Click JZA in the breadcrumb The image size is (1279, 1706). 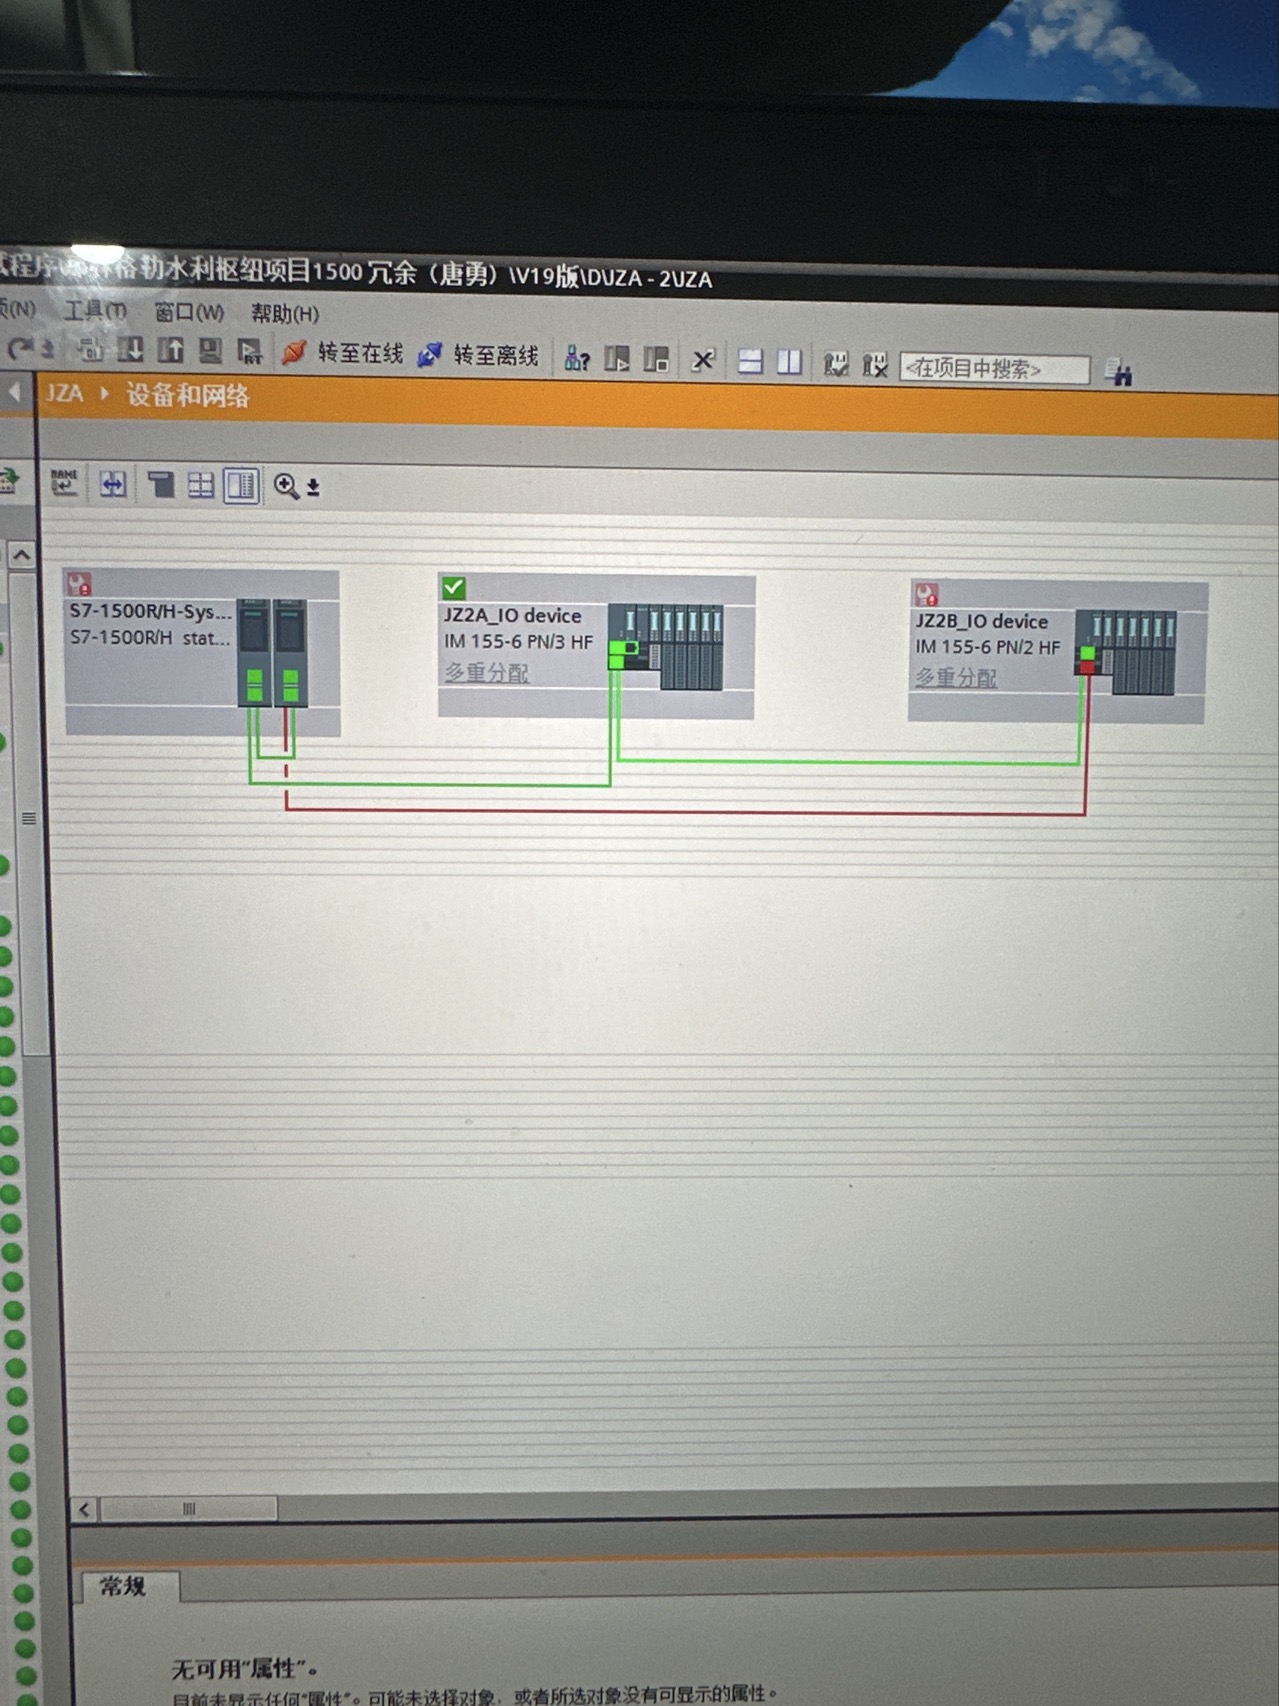tap(64, 393)
